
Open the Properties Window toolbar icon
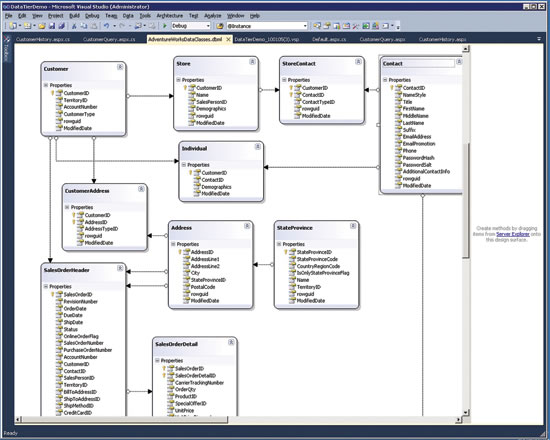pos(327,26)
